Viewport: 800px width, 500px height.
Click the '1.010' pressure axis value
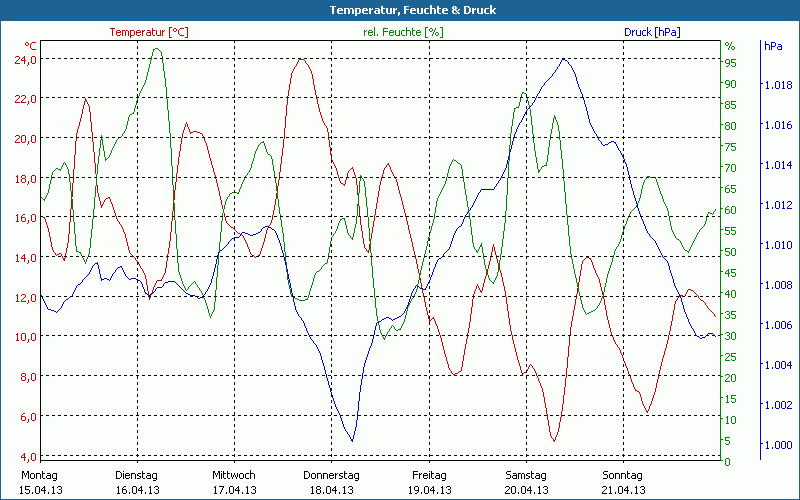click(778, 245)
